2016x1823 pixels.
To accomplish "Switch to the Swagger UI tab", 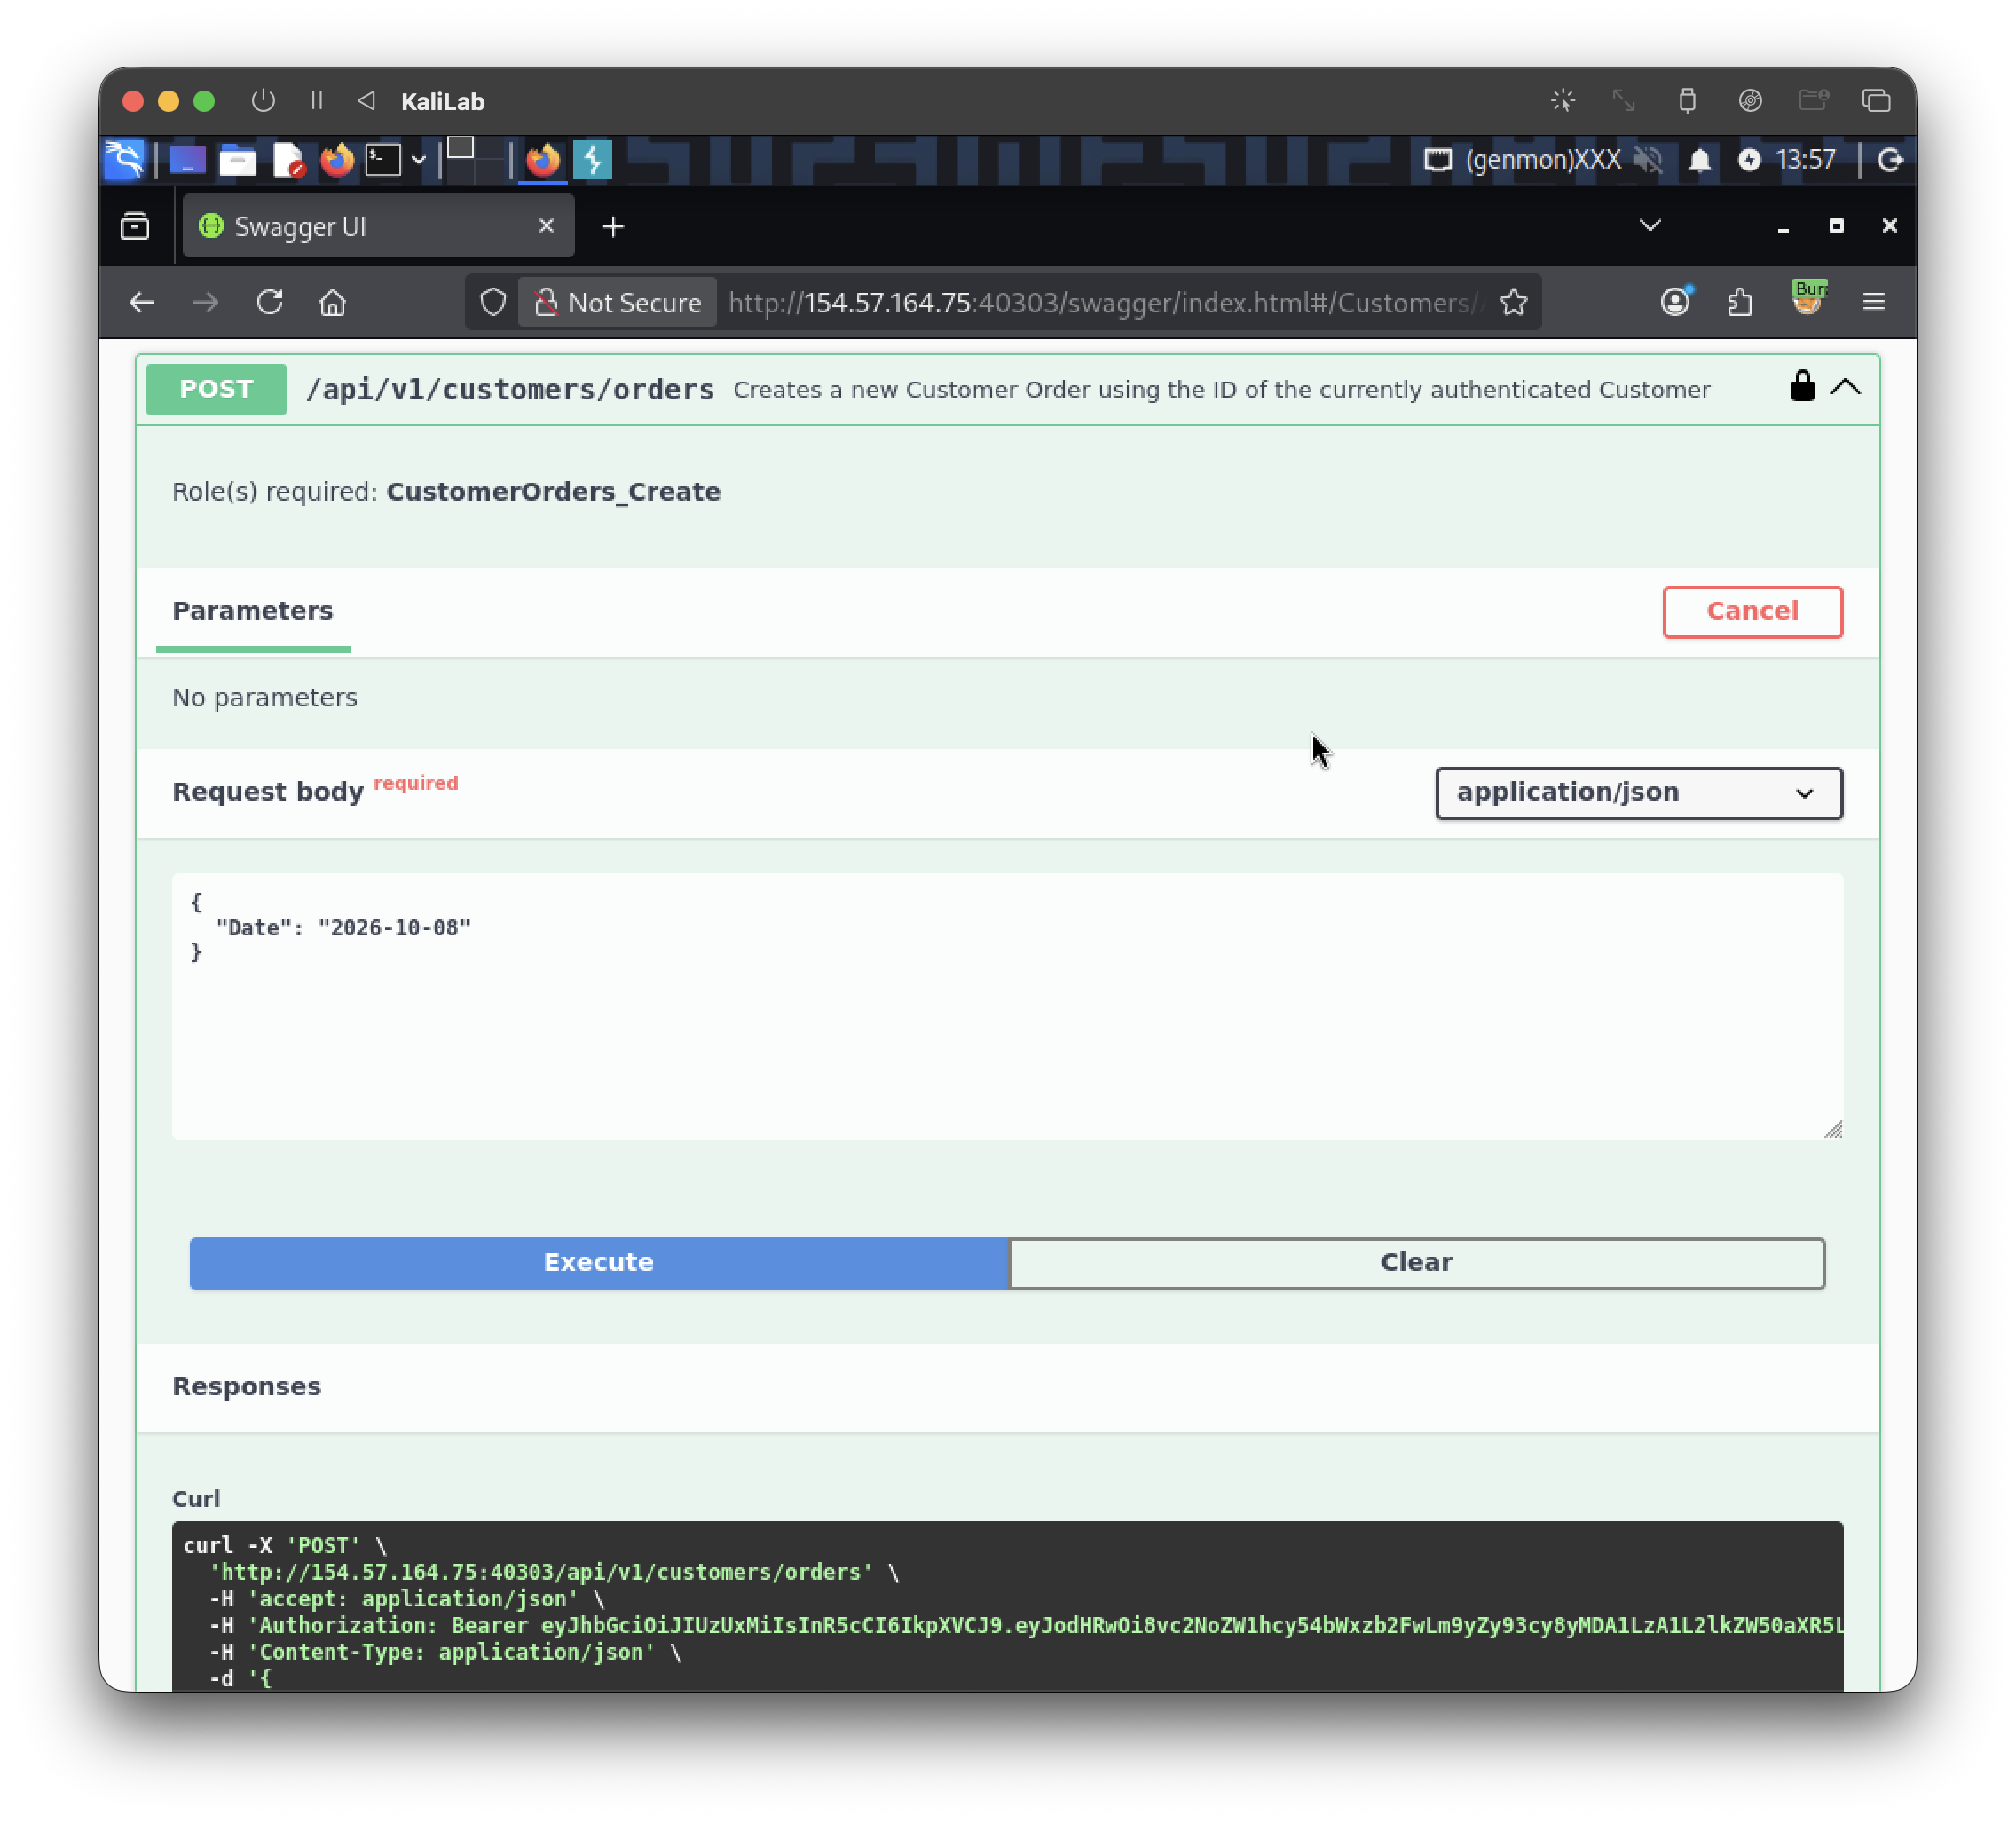I will [378, 226].
